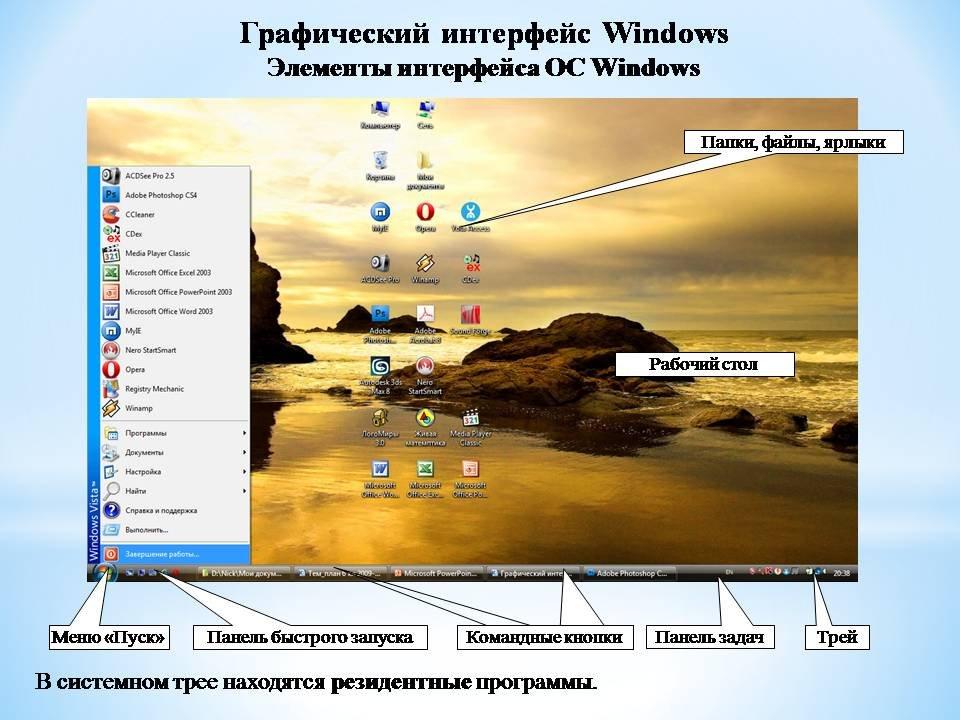
Task: Open Adobe Photoshop CS4 from Start menu
Action: (160, 195)
